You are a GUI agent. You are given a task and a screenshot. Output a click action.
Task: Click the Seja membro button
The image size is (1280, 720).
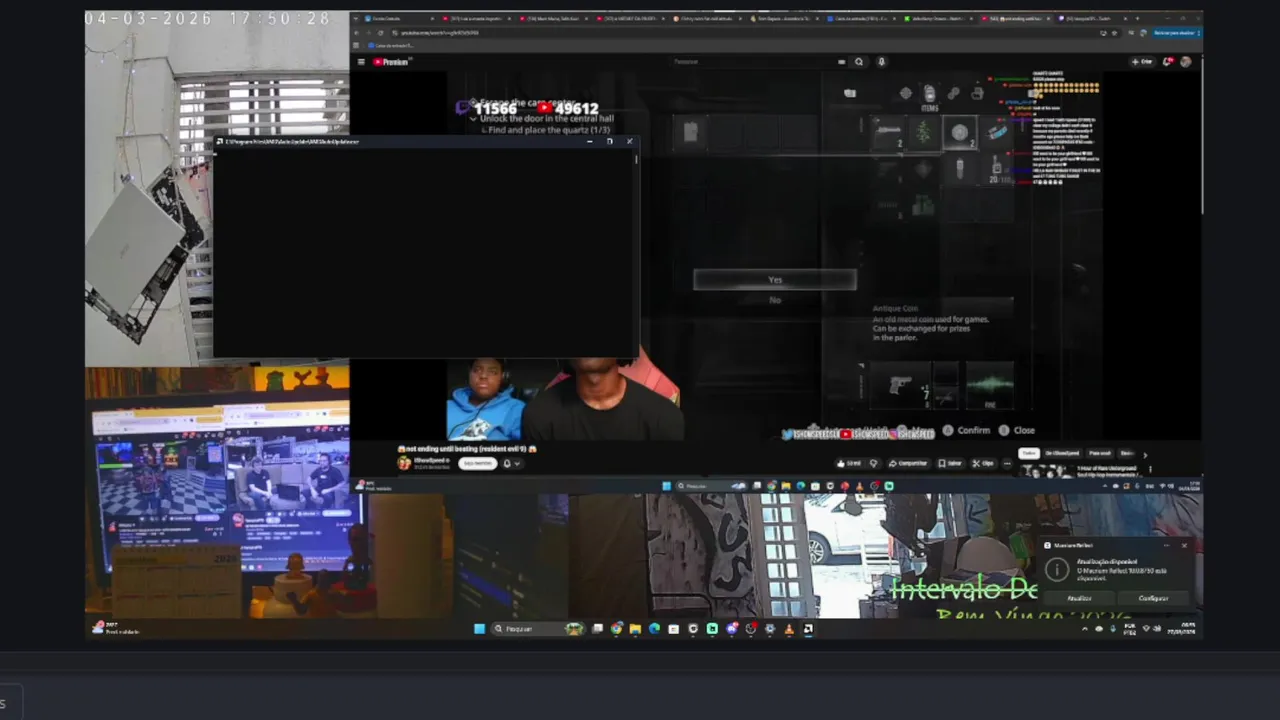(x=478, y=463)
